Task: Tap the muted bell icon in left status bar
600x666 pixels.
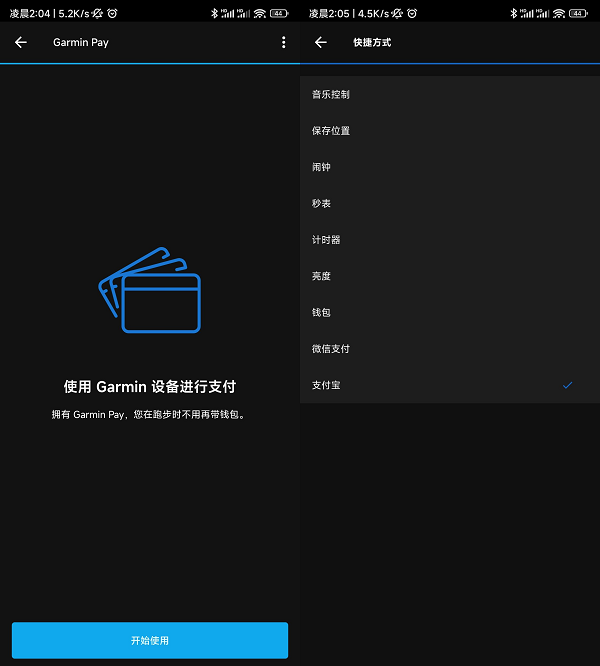Action: [x=97, y=14]
